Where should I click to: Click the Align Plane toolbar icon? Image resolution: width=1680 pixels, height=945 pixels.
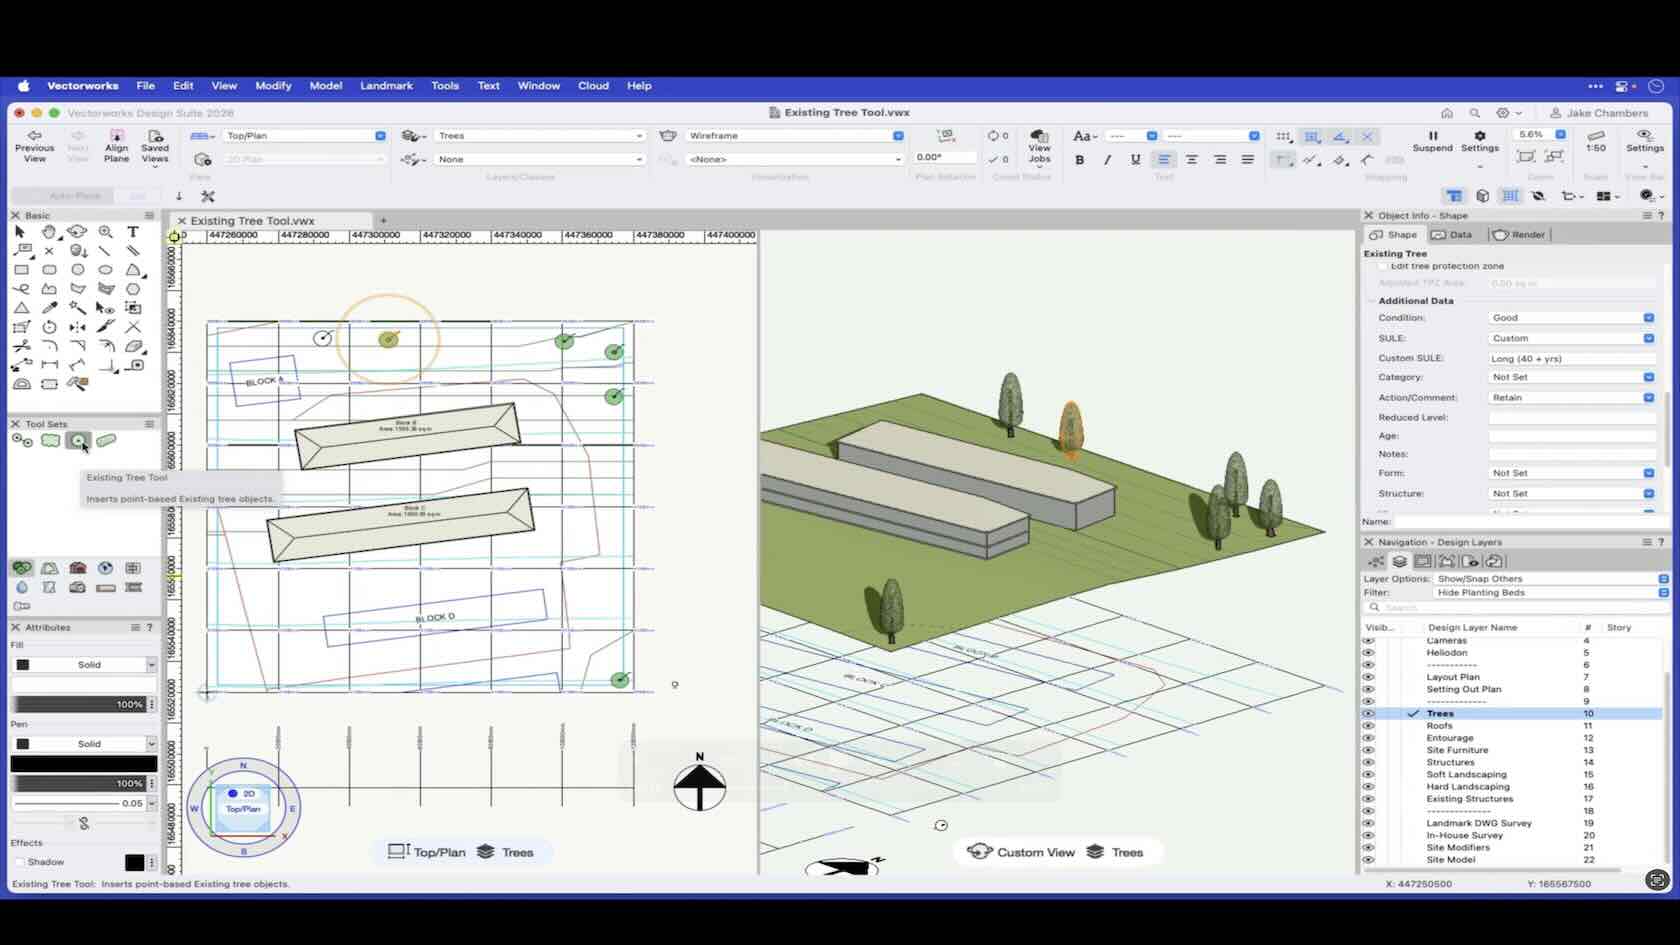coord(117,146)
